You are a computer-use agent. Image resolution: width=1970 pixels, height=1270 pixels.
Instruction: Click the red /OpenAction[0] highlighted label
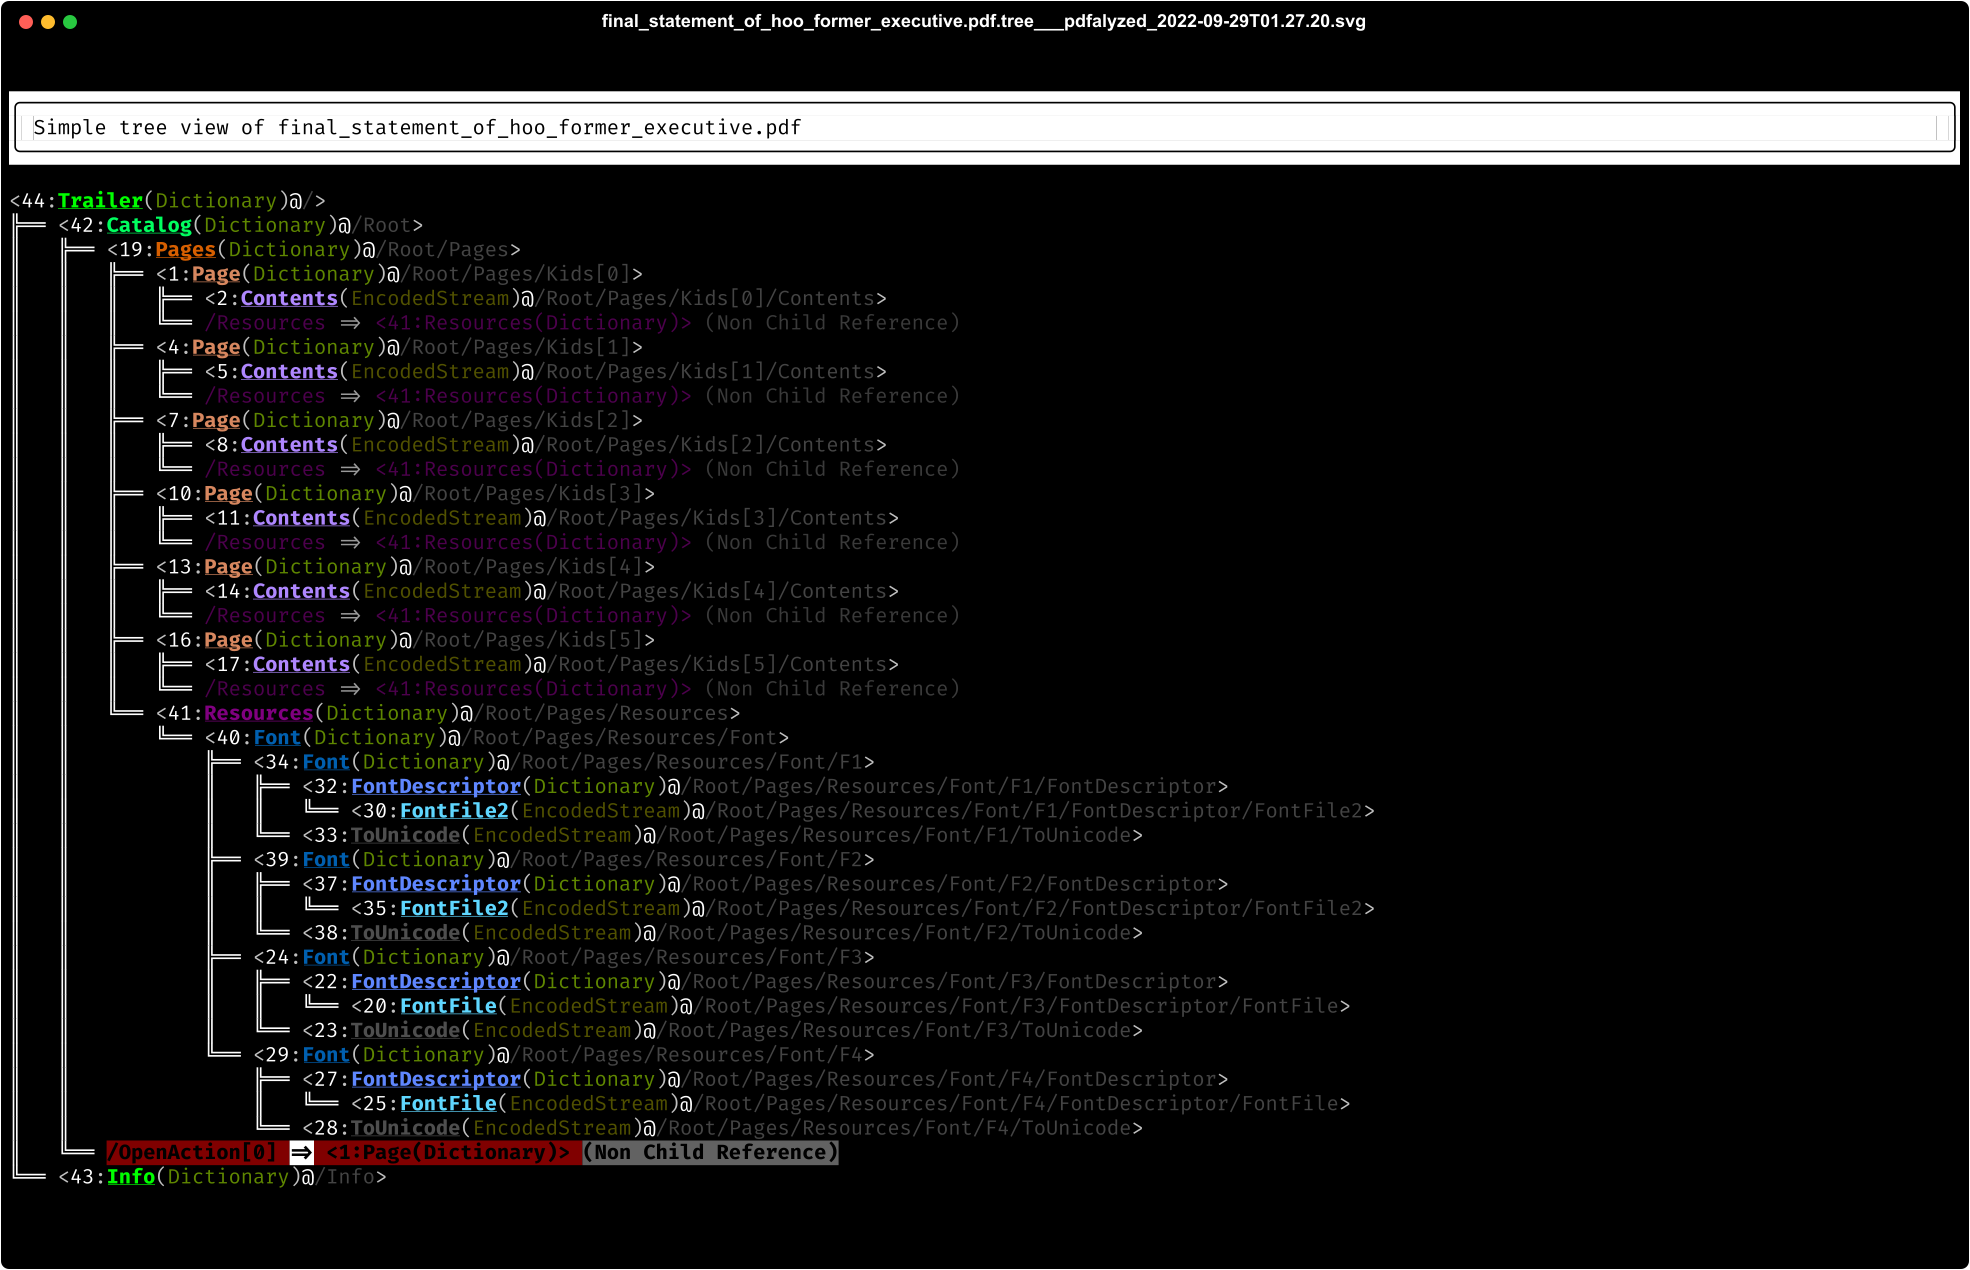click(192, 1152)
